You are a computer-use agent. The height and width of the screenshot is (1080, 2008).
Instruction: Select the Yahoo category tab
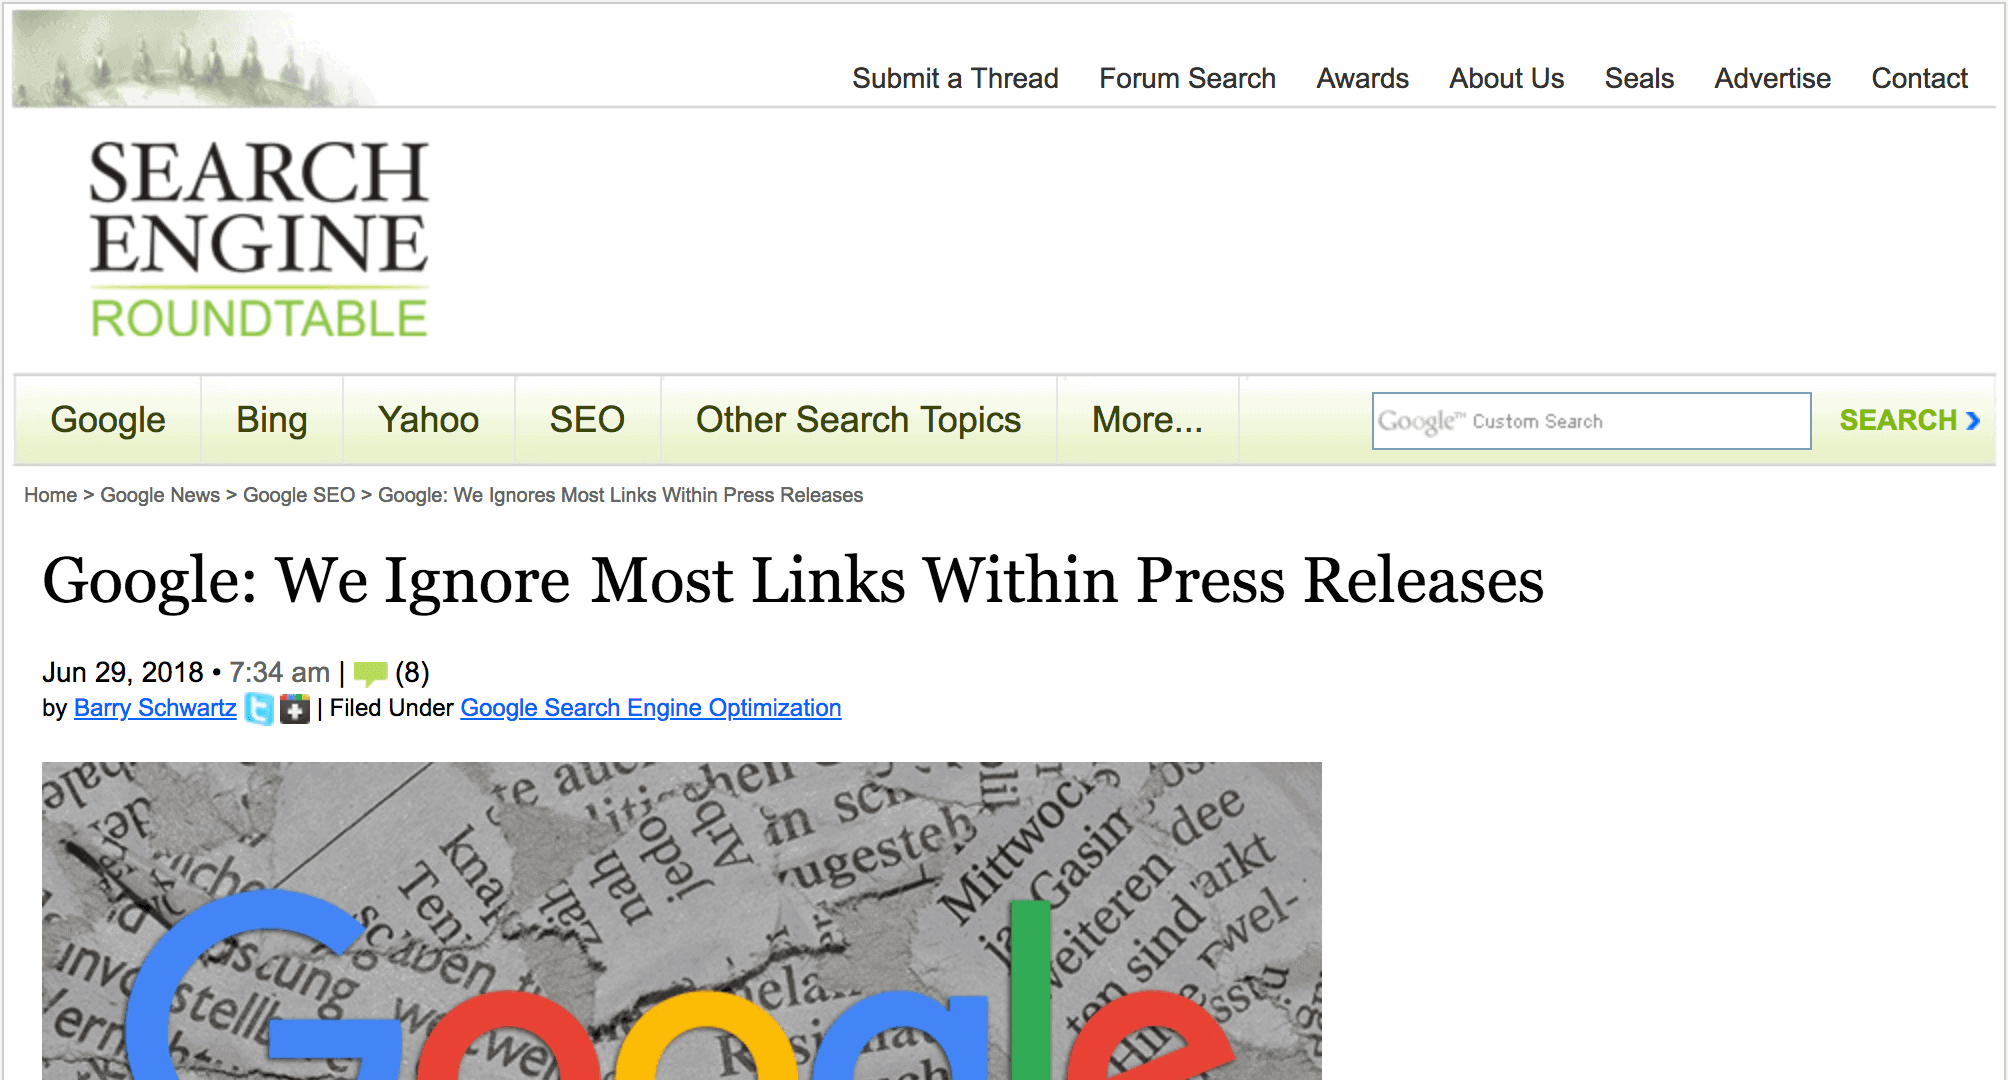[429, 420]
